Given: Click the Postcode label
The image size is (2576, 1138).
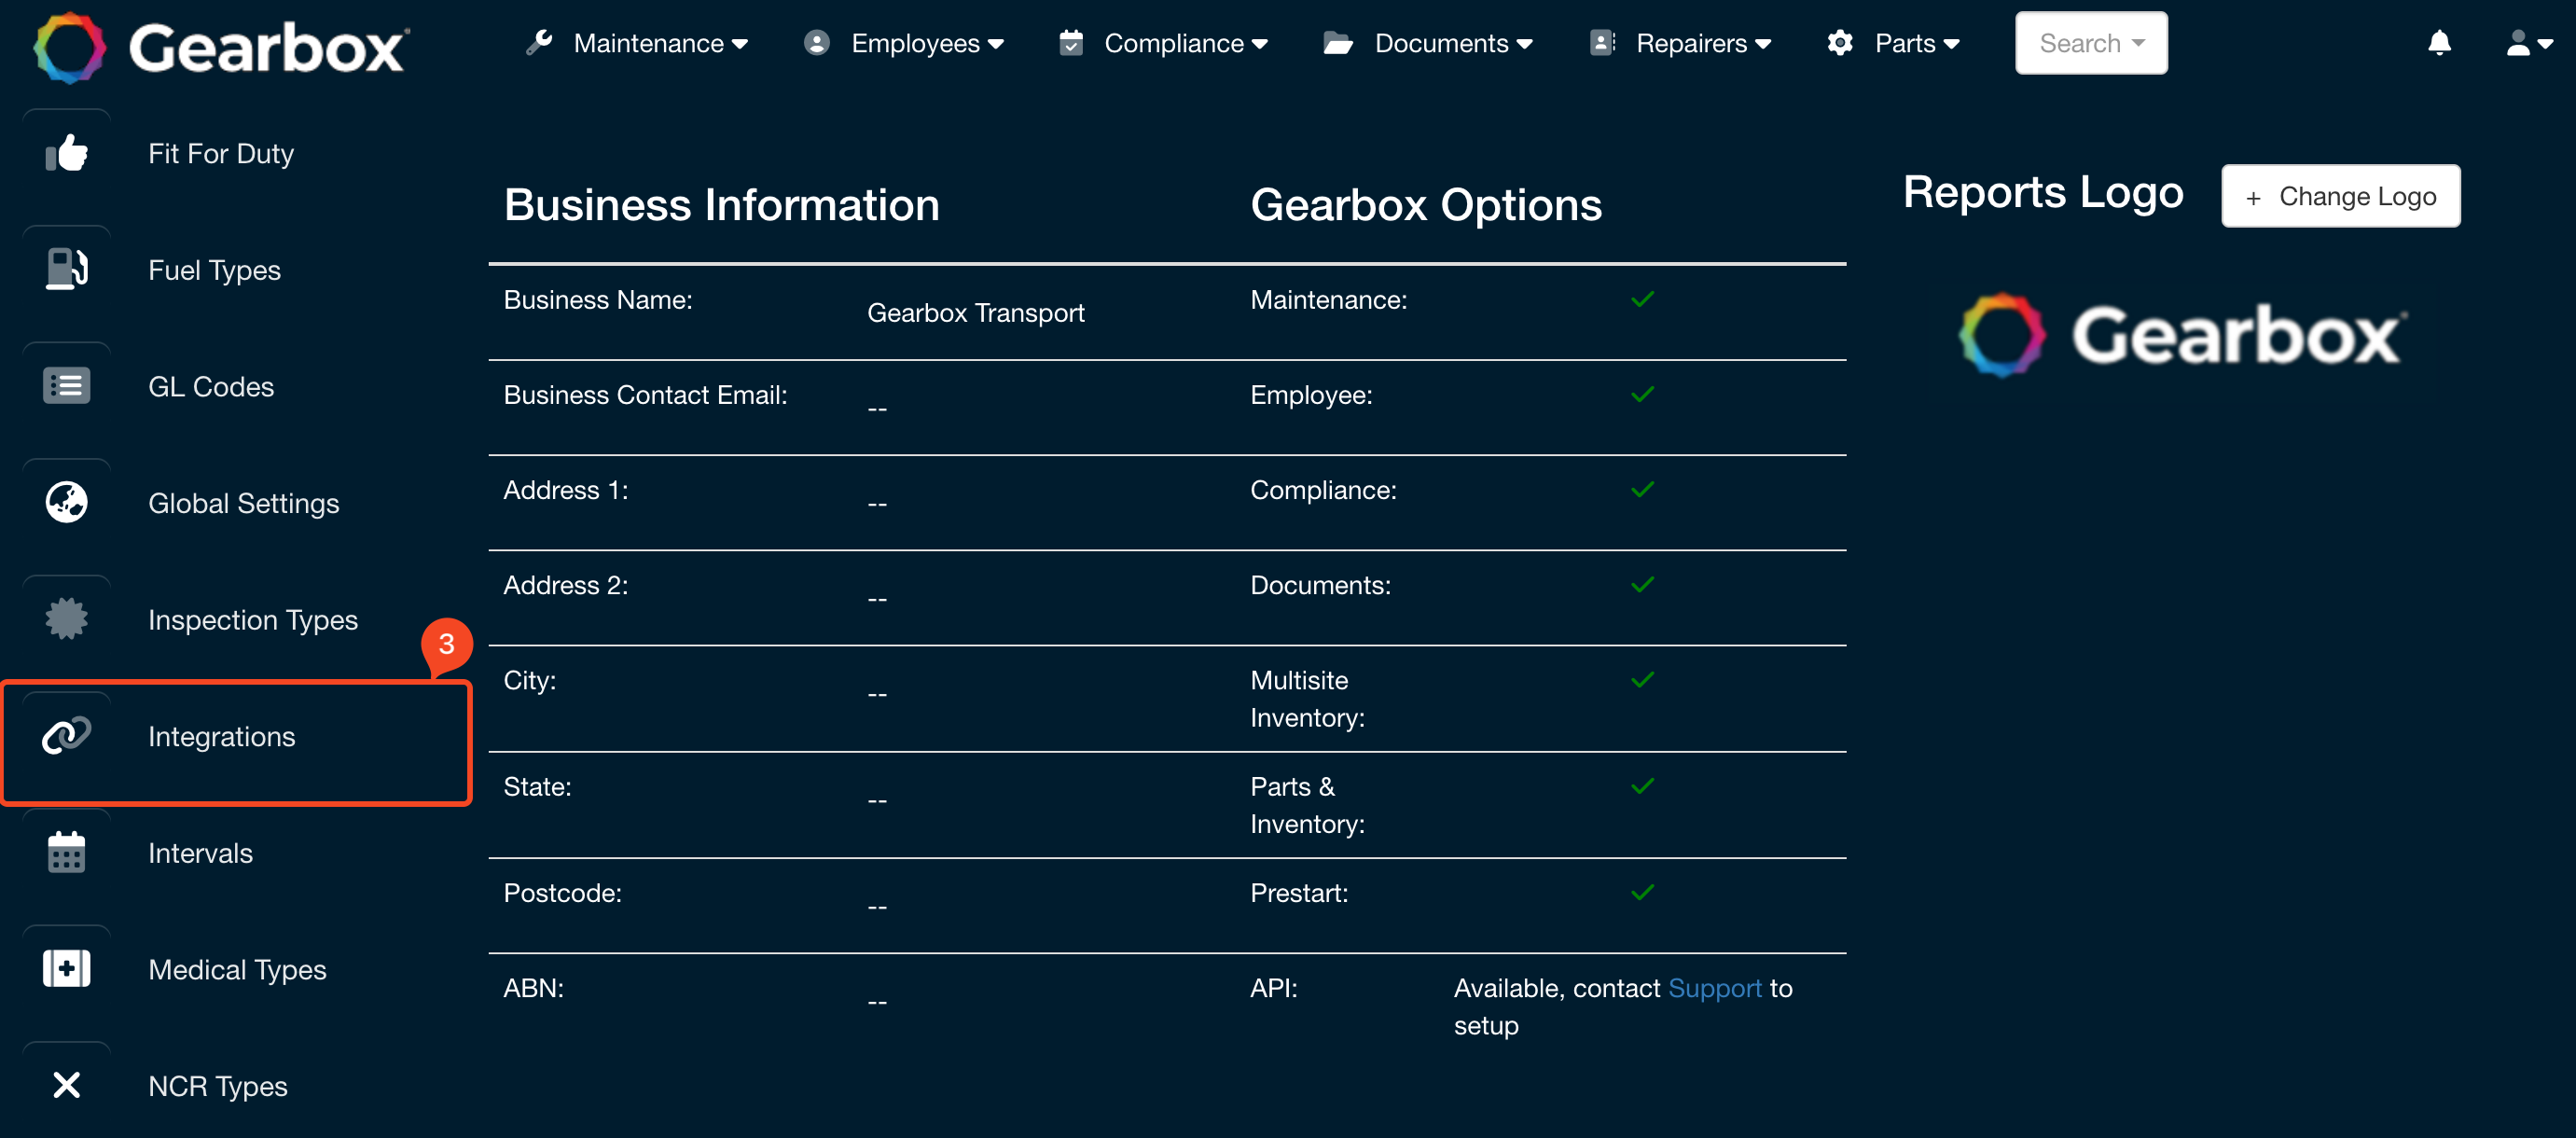Looking at the screenshot, I should pos(562,892).
